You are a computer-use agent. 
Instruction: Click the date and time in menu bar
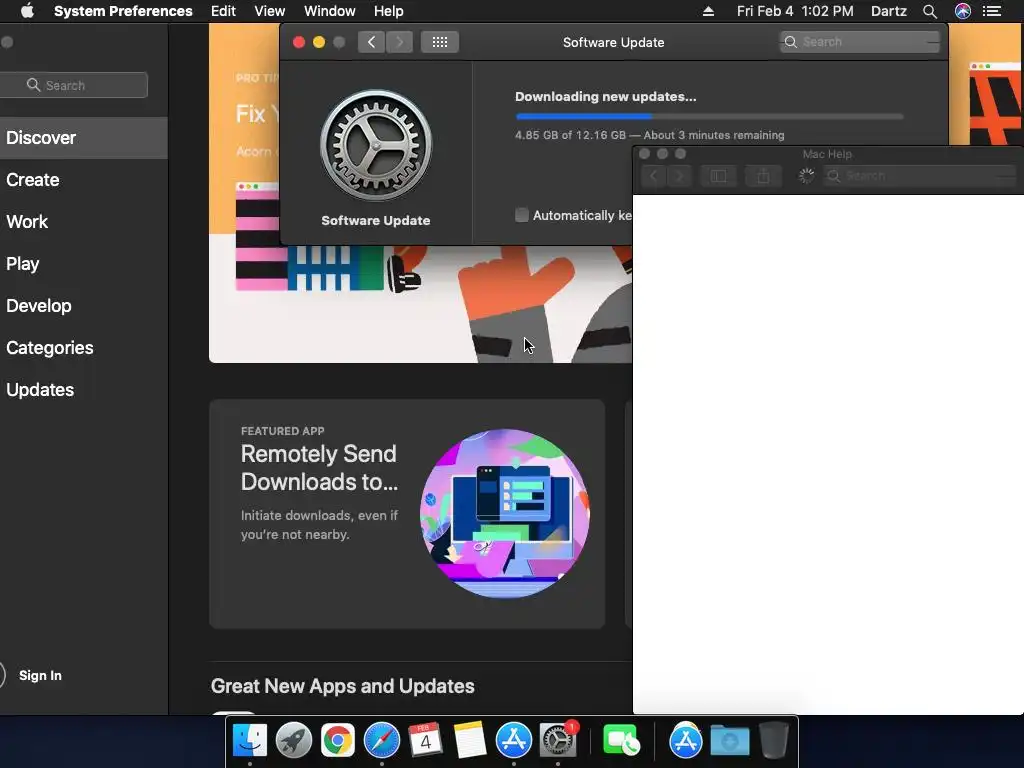tap(795, 11)
